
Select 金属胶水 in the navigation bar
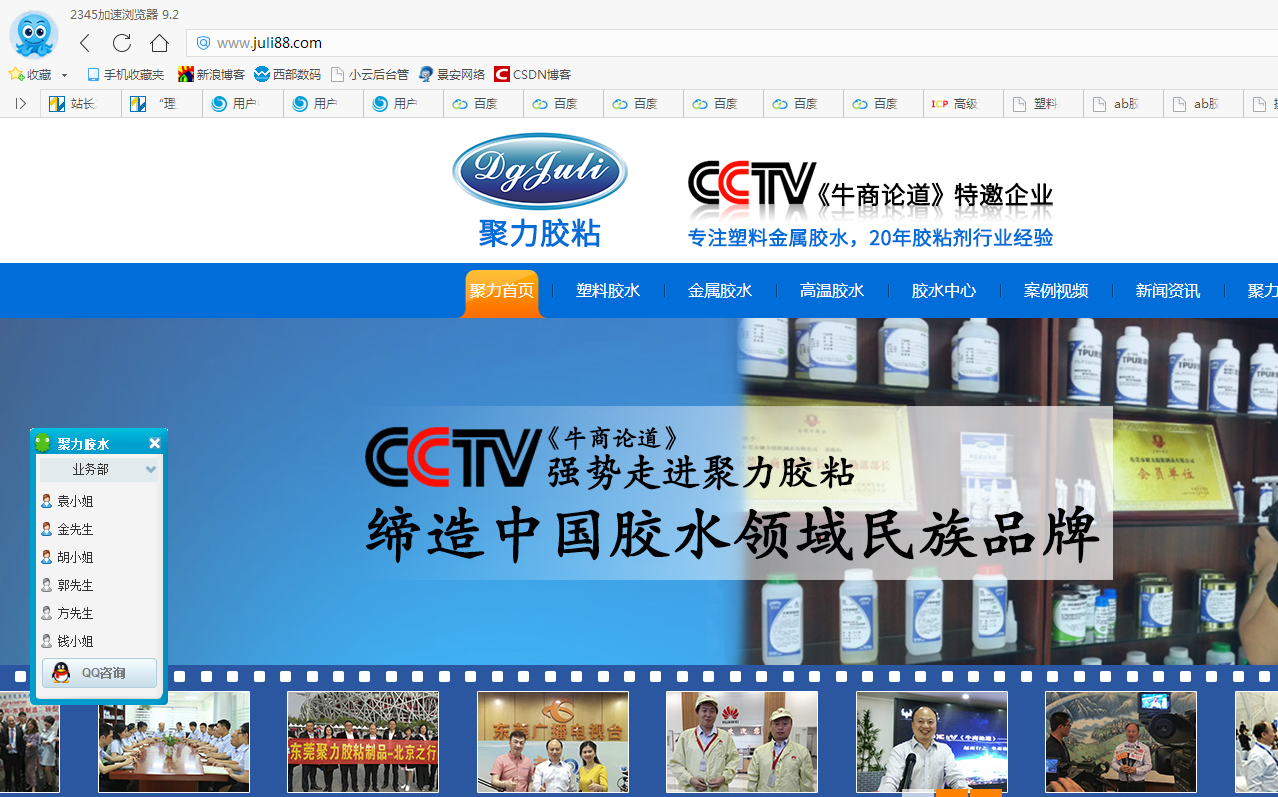point(720,291)
